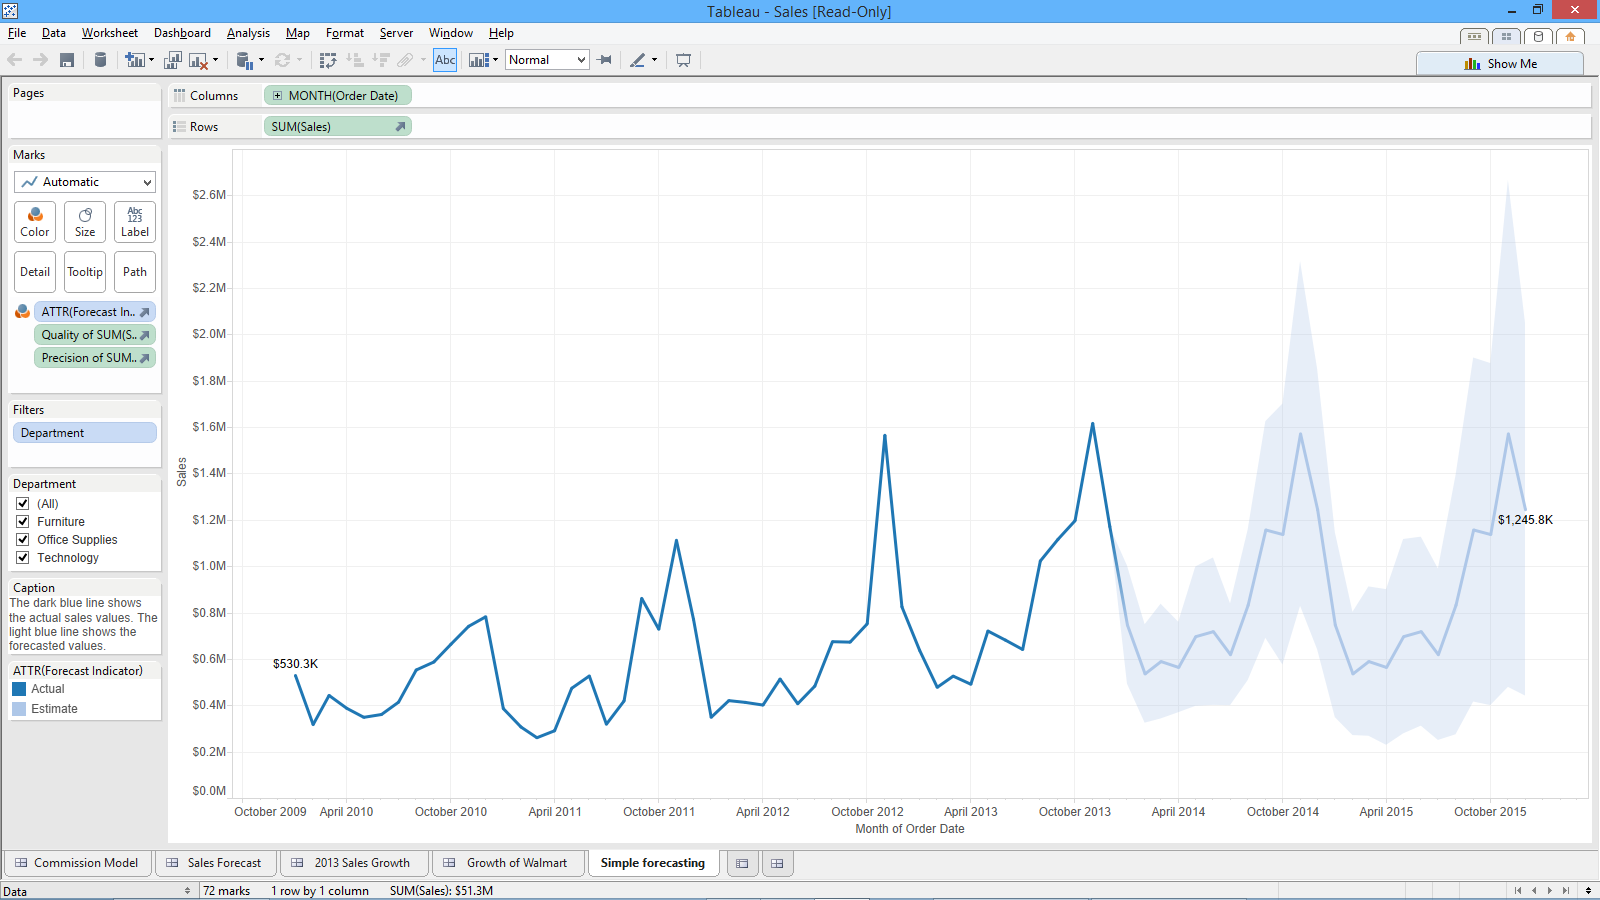Uncheck the Office Supplies checkbox

(x=23, y=540)
